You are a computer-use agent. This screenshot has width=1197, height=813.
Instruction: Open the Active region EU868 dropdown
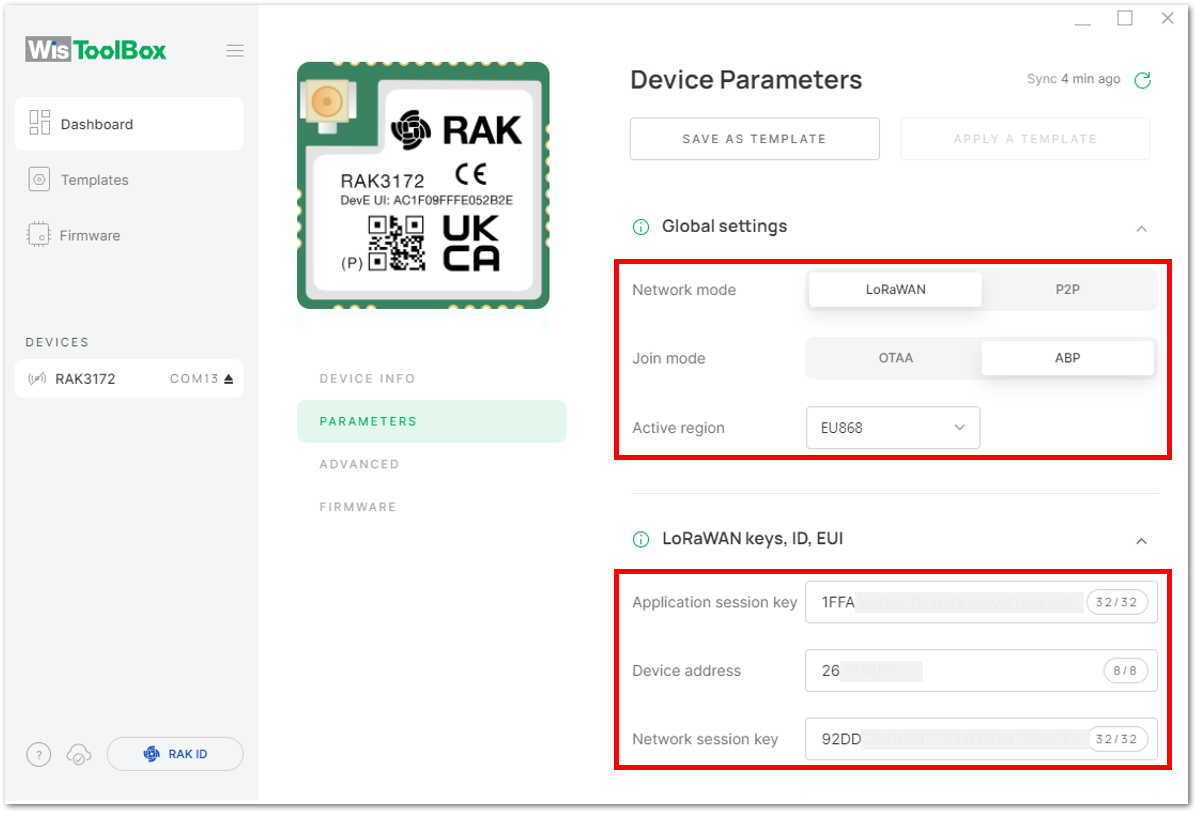click(893, 427)
